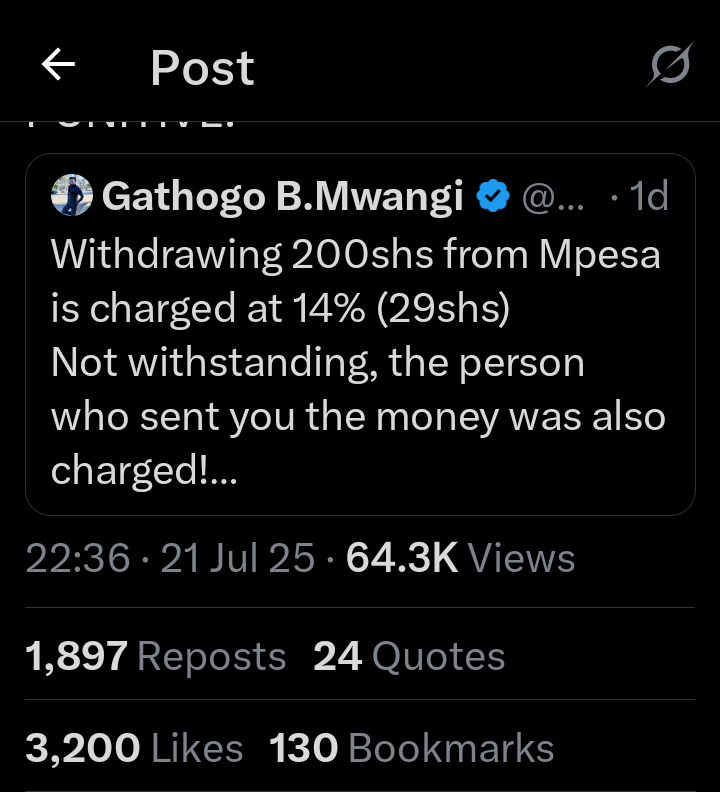Viewport: 720px width, 792px height.
Task: Tap the 22:36 post time
Action: point(78,559)
